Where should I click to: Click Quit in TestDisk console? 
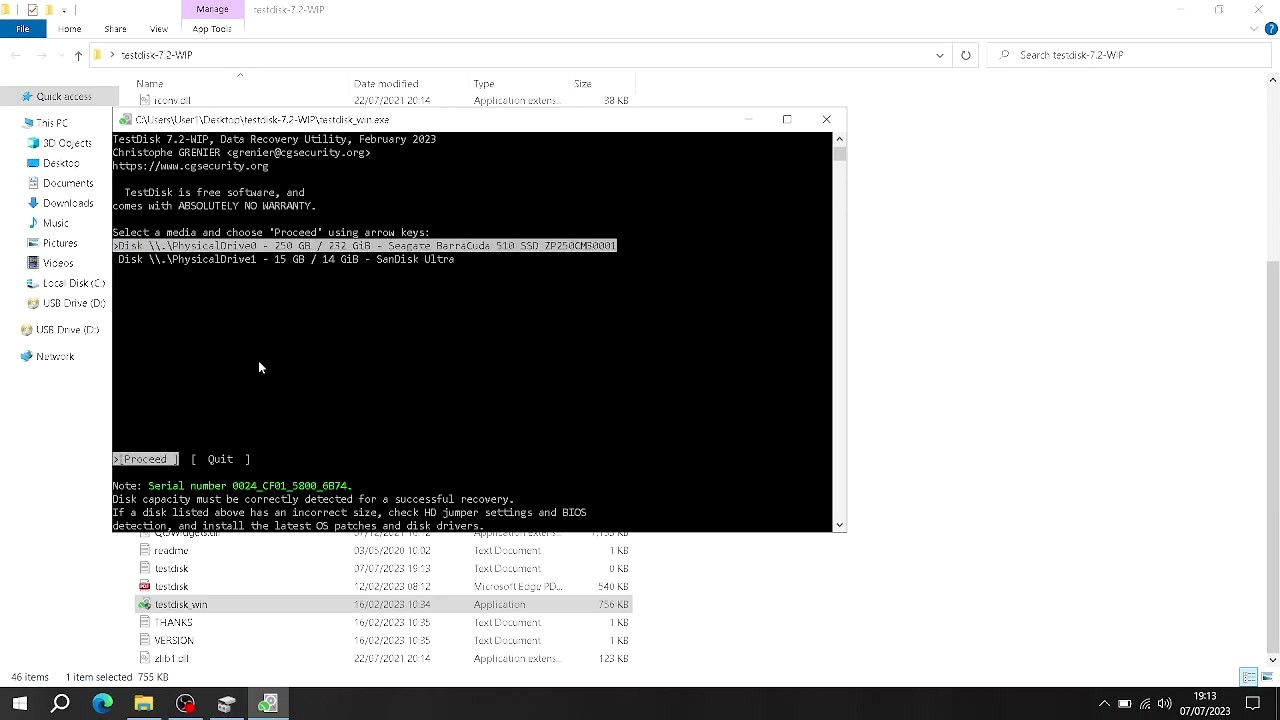(220, 459)
